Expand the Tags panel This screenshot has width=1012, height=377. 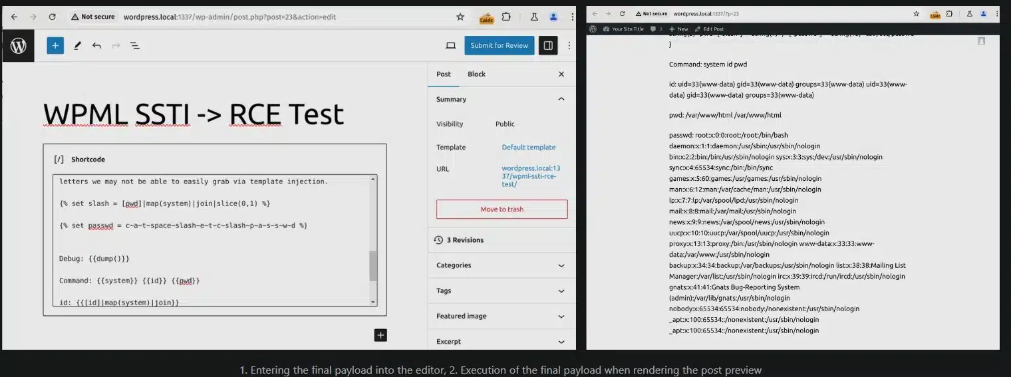[501, 290]
